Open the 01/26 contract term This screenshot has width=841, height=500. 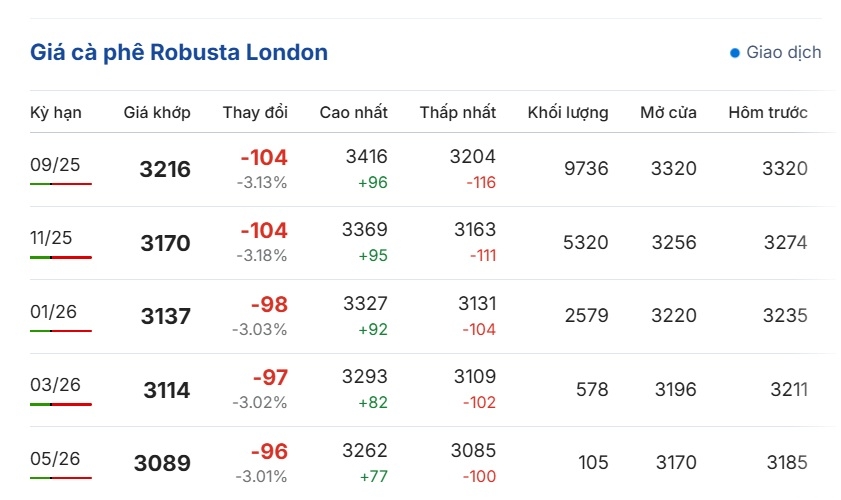click(x=53, y=312)
